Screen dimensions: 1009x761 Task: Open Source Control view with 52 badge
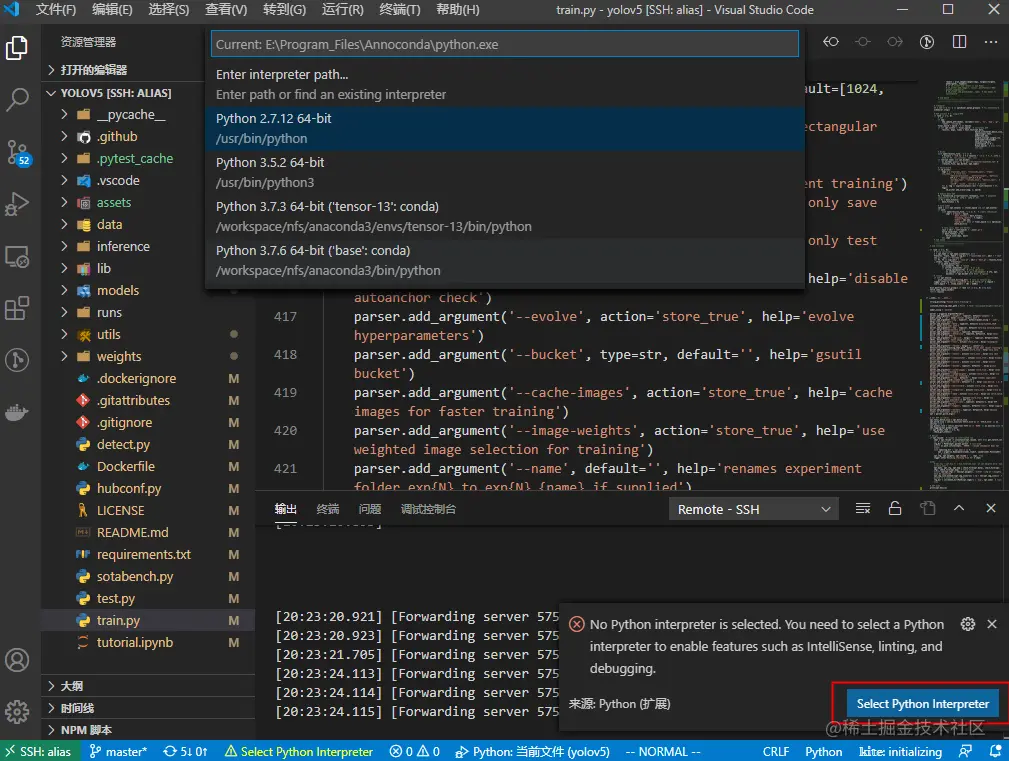click(18, 152)
